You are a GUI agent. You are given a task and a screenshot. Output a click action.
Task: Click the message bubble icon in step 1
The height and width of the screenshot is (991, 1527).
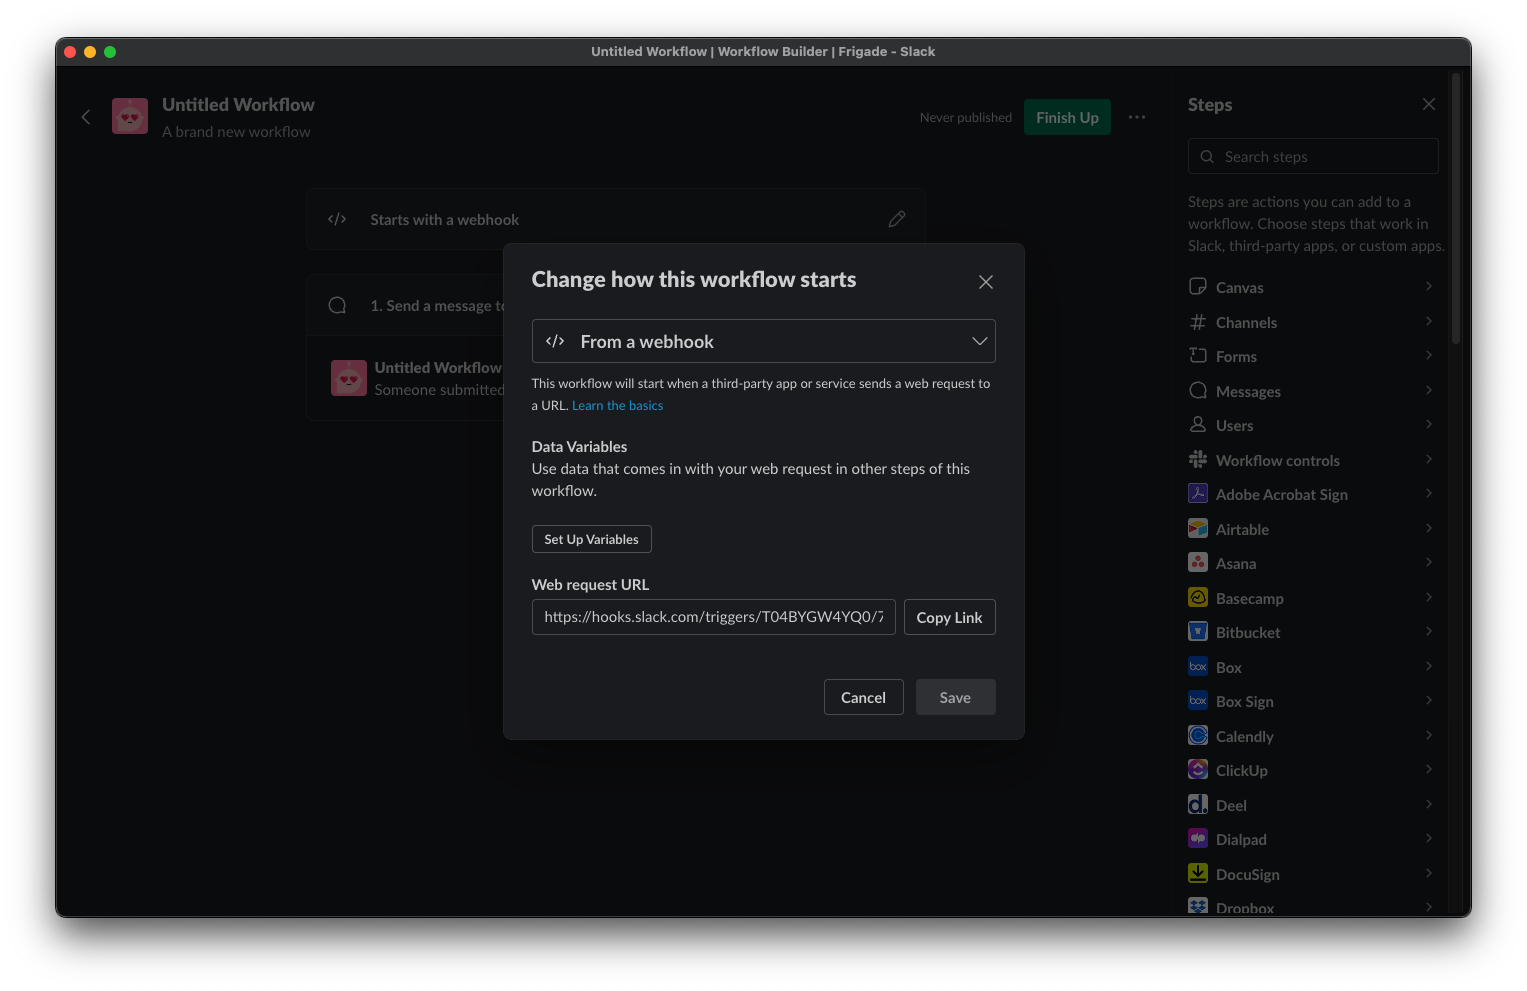(338, 305)
